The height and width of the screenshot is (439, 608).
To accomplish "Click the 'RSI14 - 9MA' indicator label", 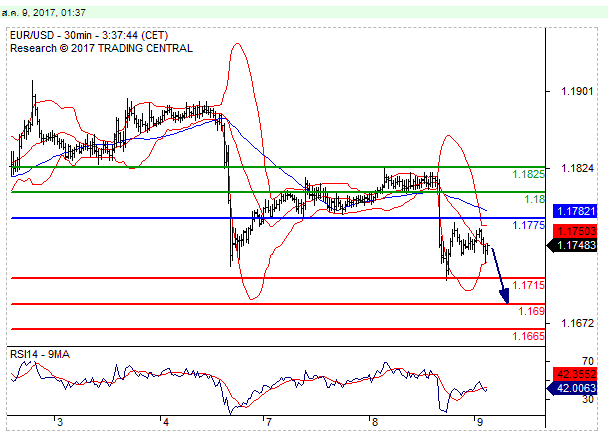I will click(x=40, y=354).
